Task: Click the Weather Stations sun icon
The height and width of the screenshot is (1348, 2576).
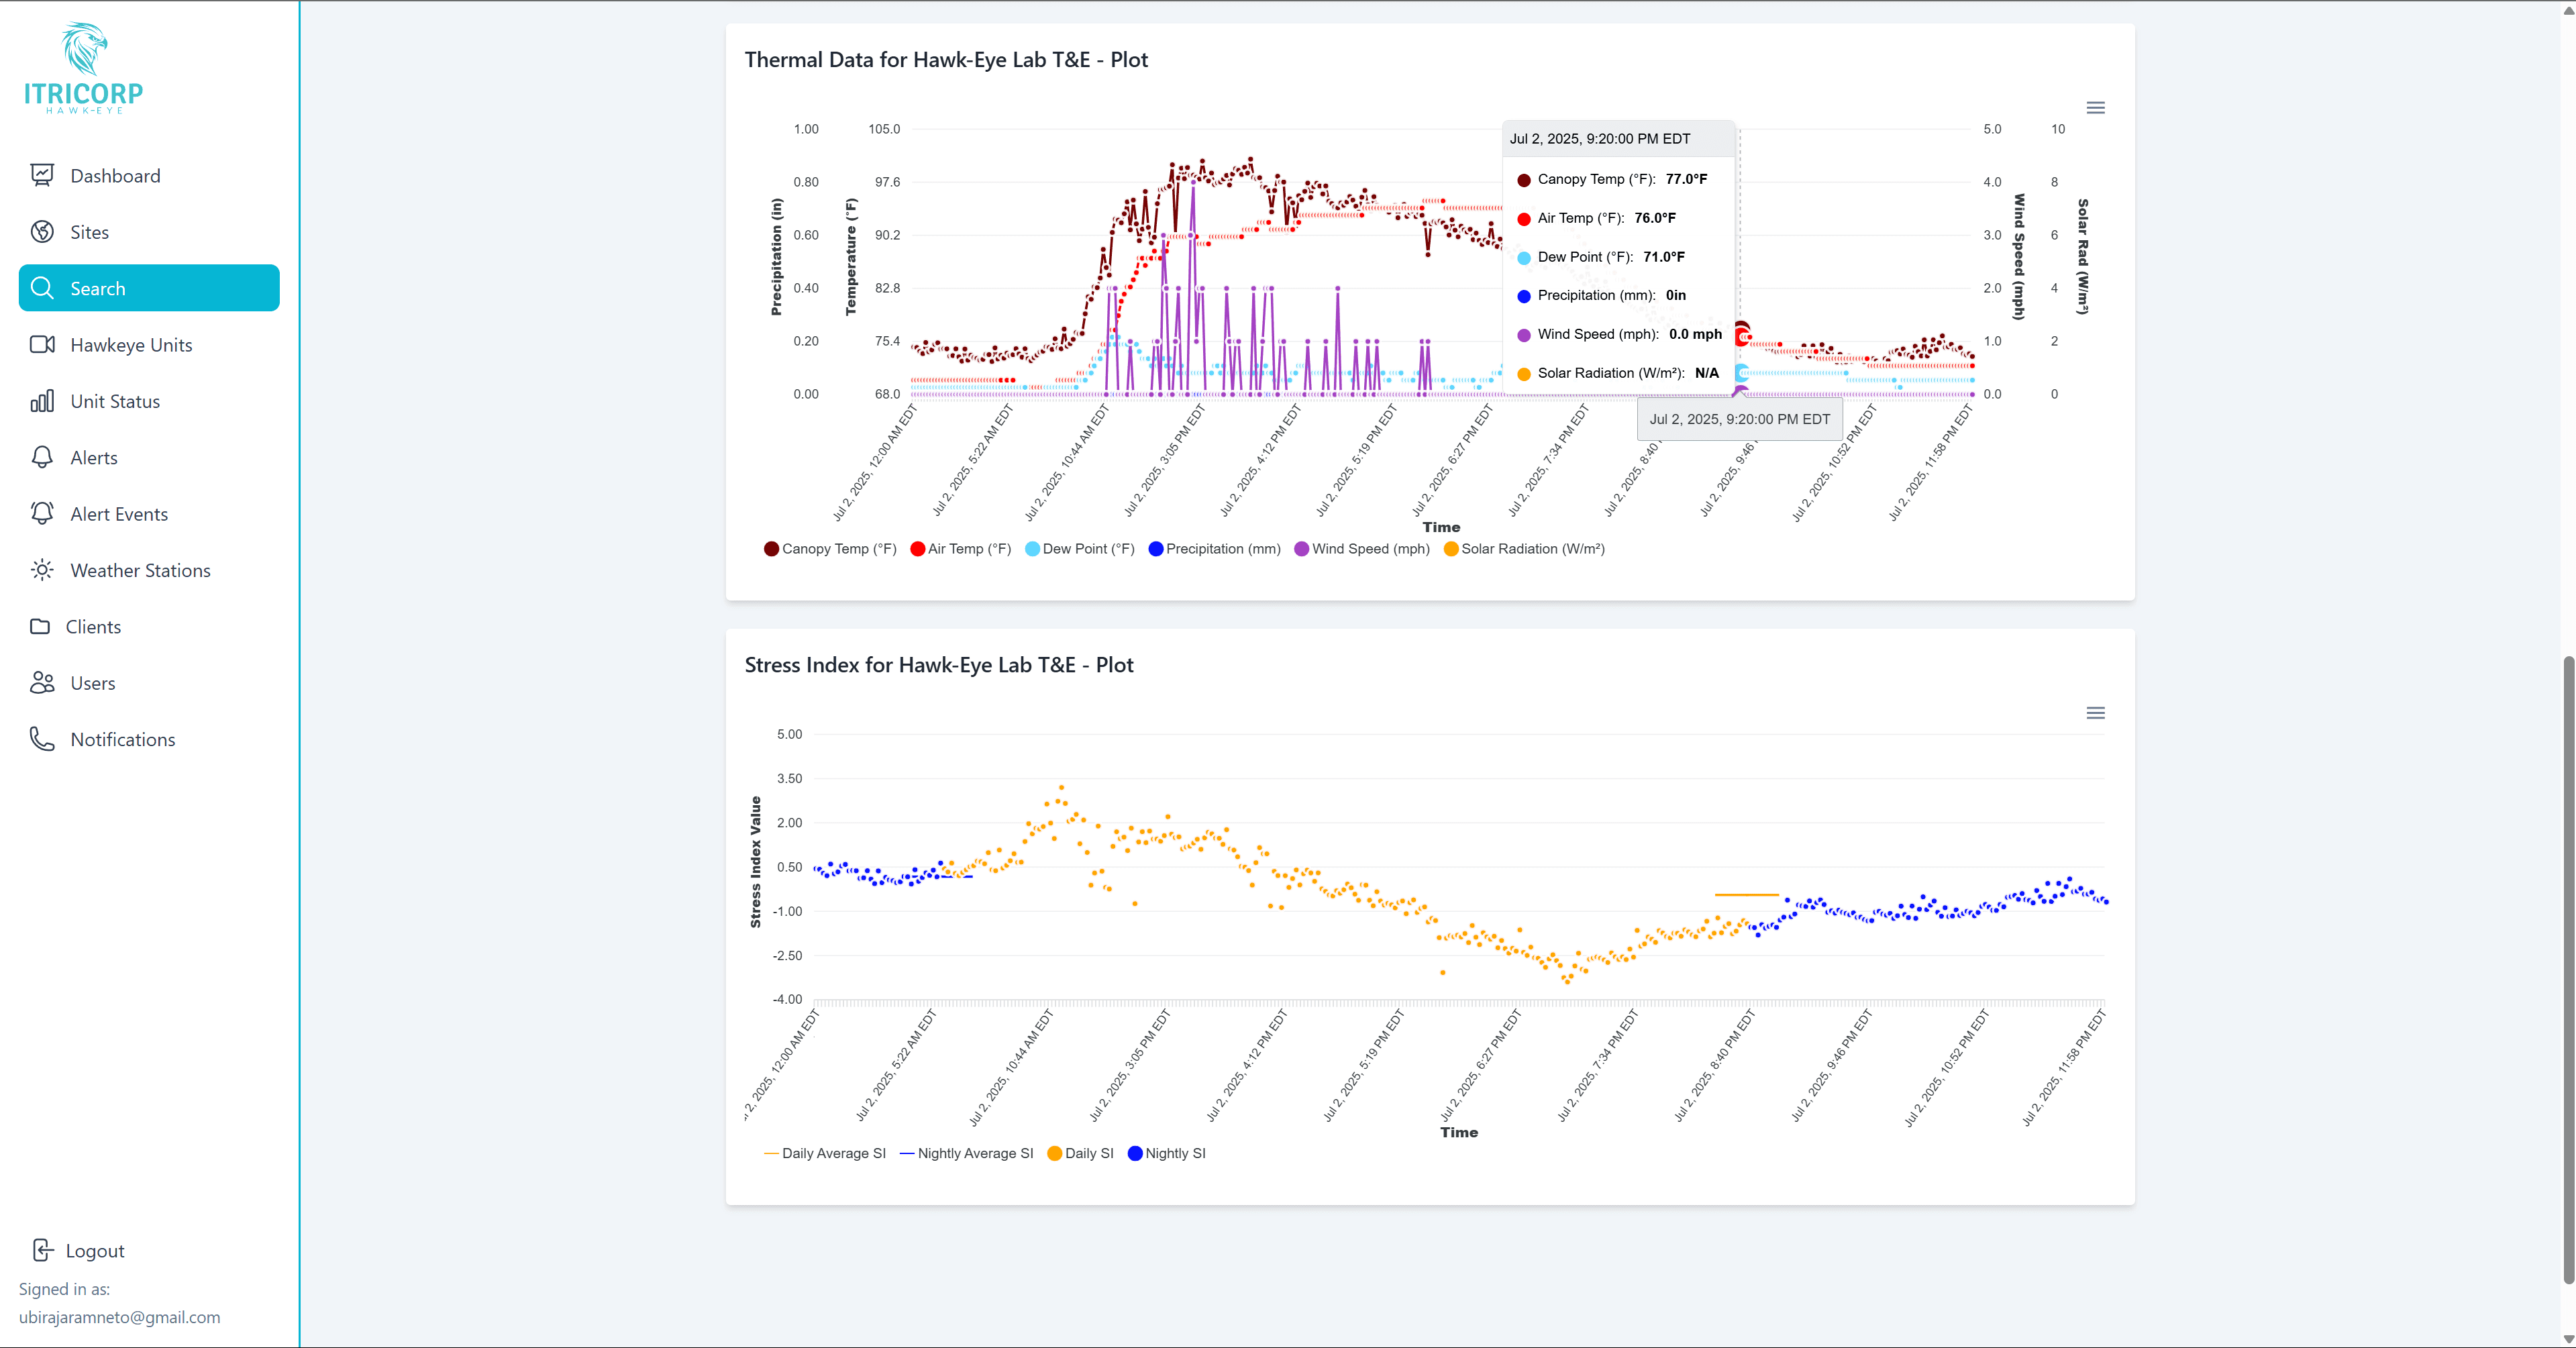Action: coord(42,570)
